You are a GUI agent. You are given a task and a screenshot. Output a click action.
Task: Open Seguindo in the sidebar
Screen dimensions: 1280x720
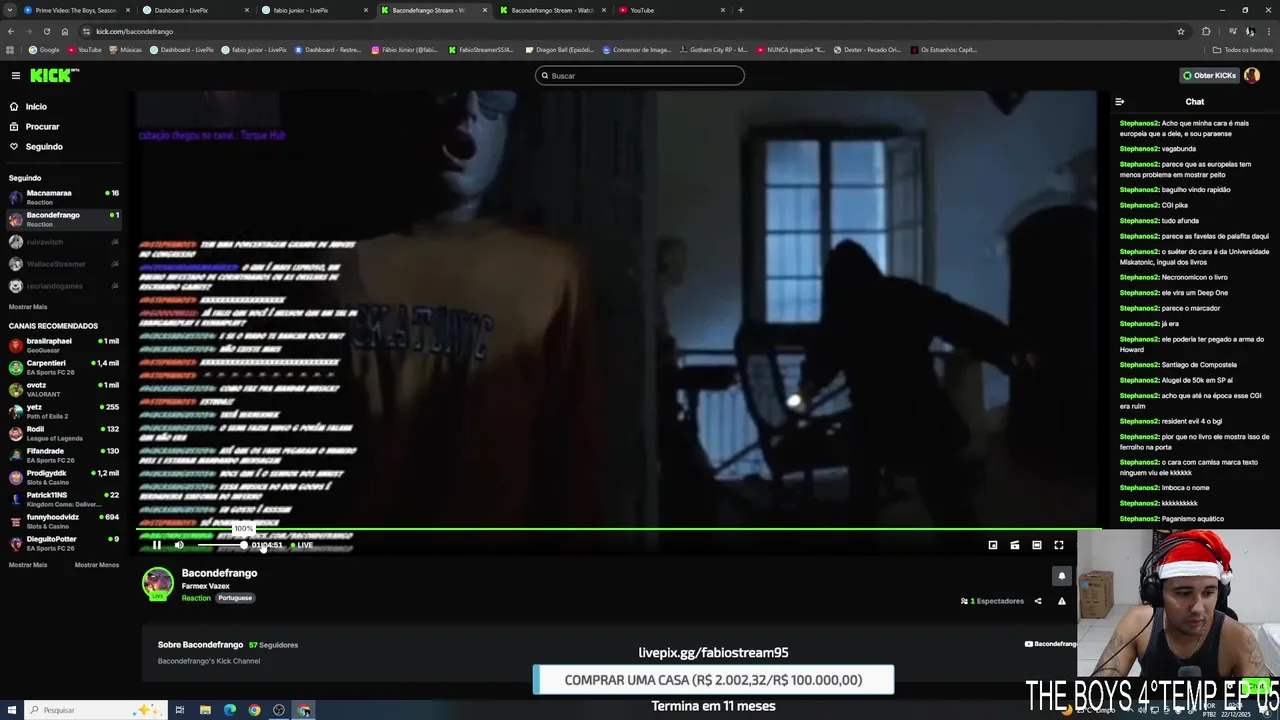(44, 147)
